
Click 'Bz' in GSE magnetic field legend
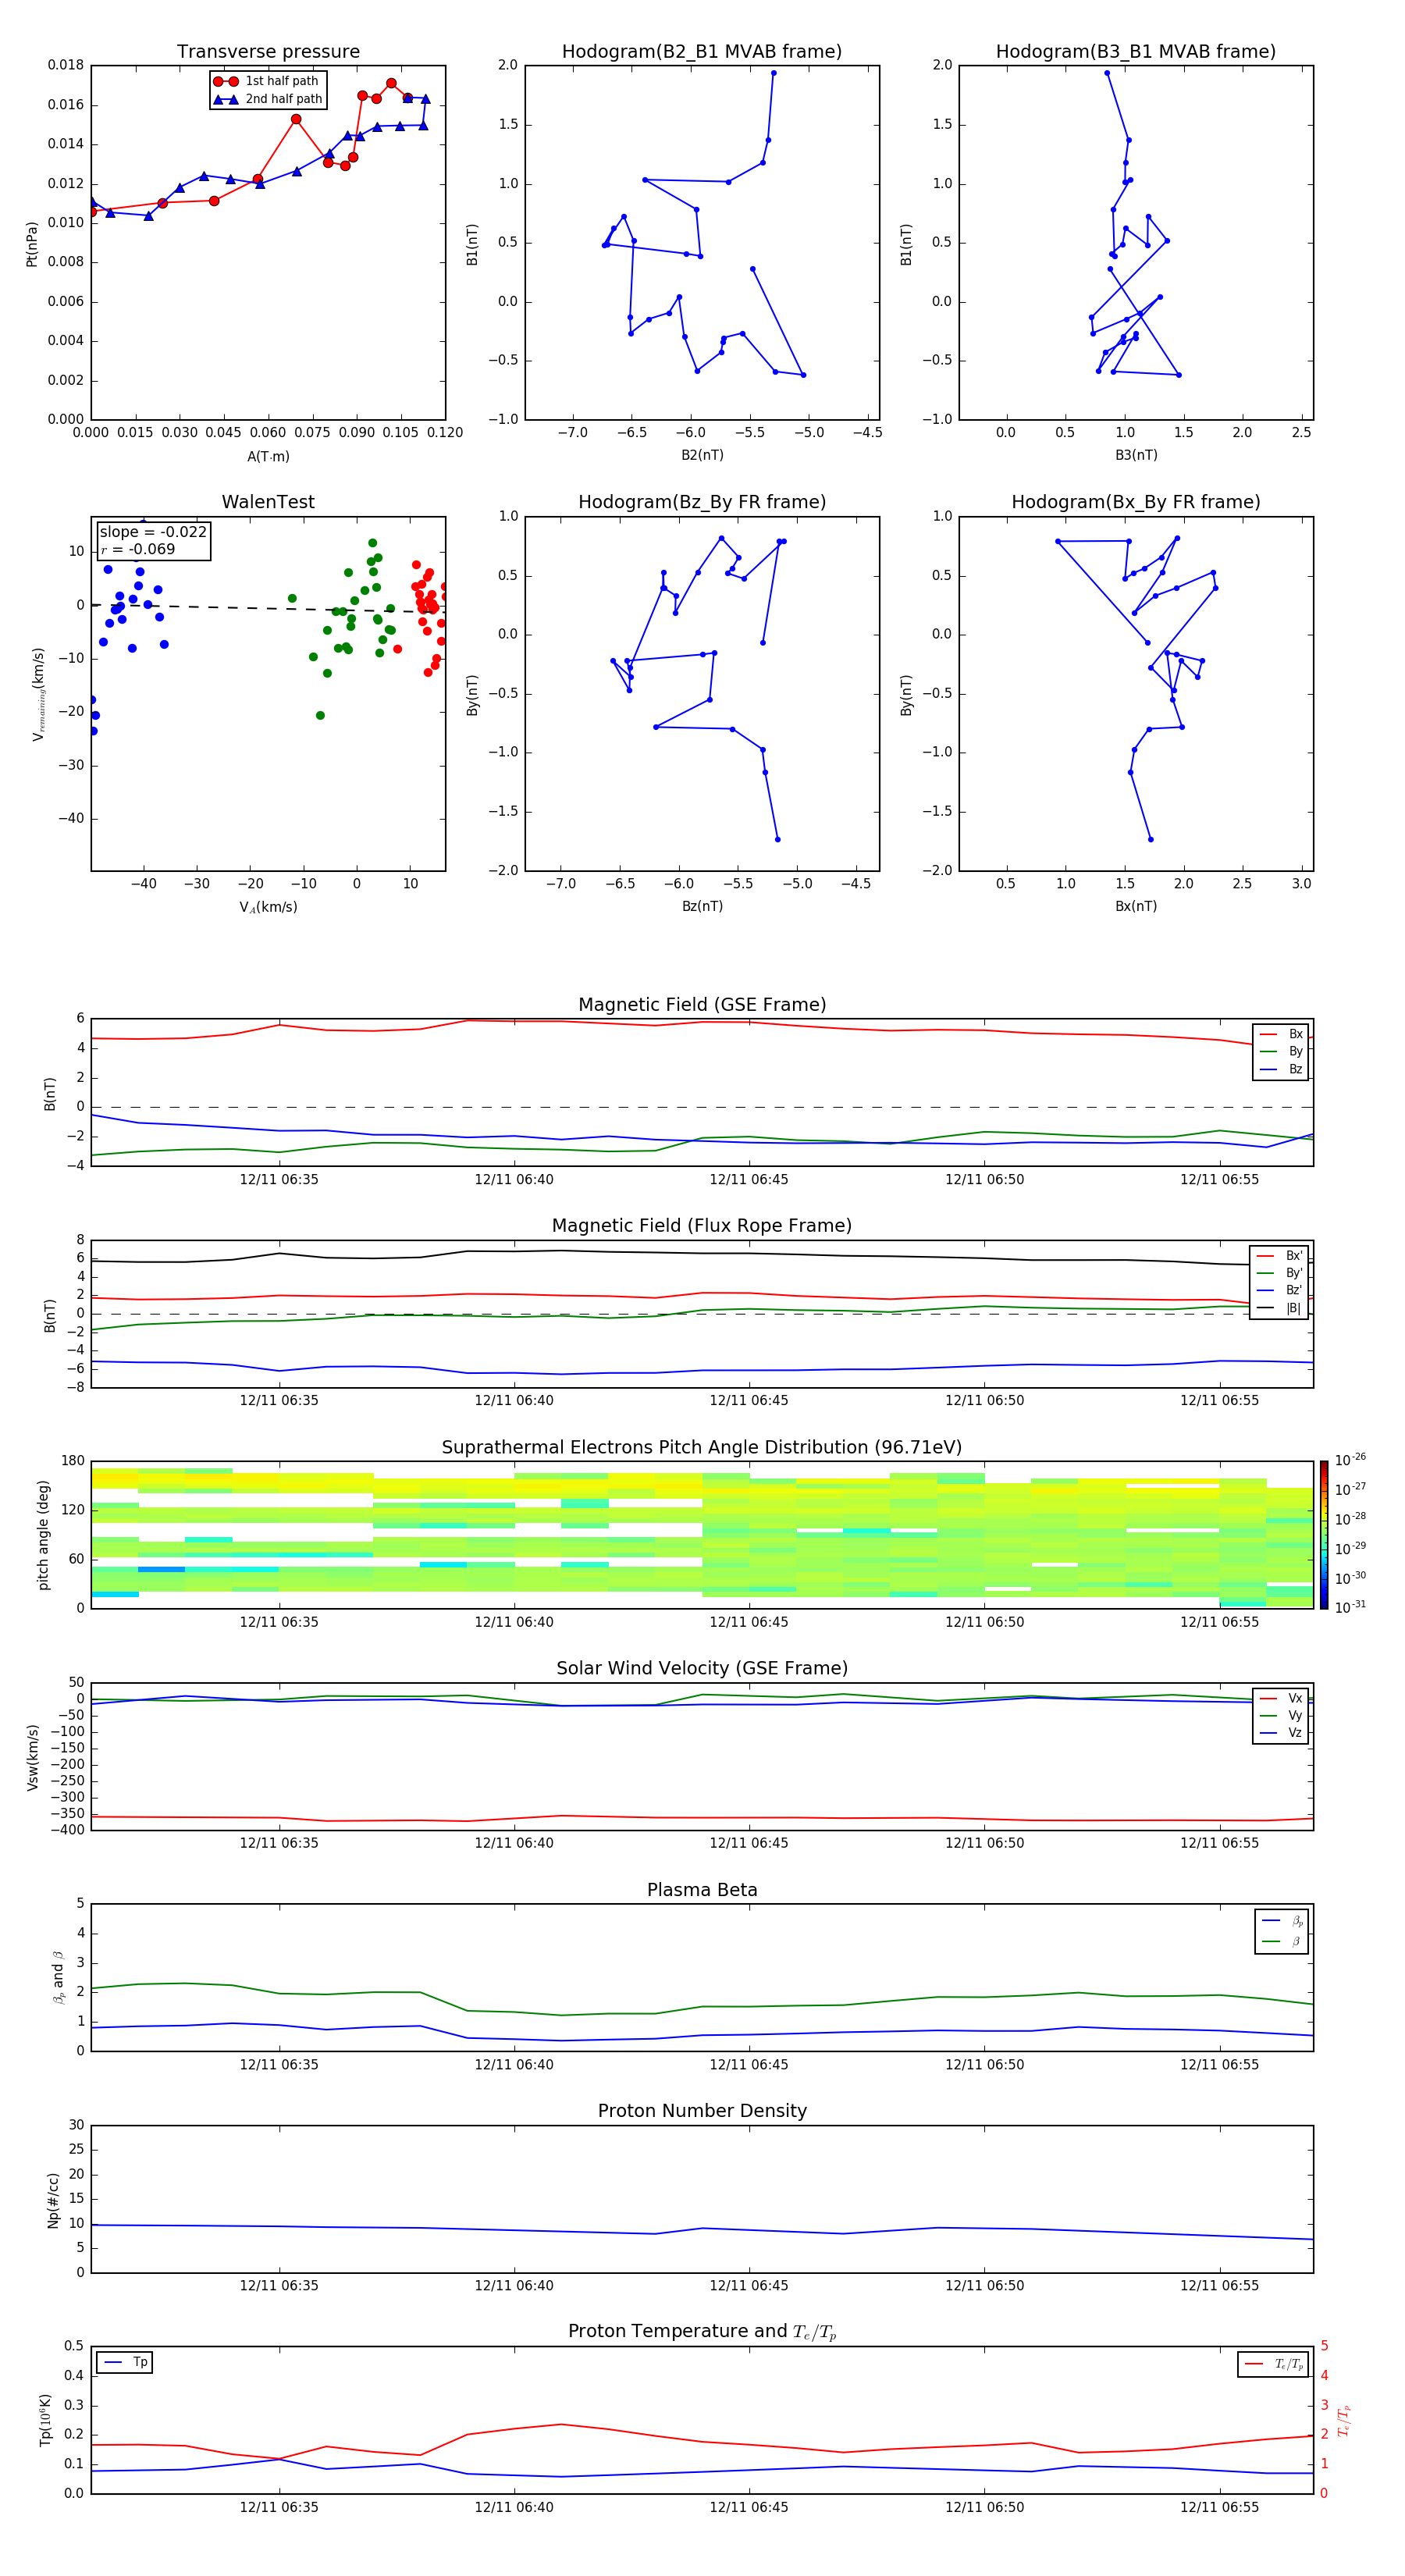tap(1281, 1069)
